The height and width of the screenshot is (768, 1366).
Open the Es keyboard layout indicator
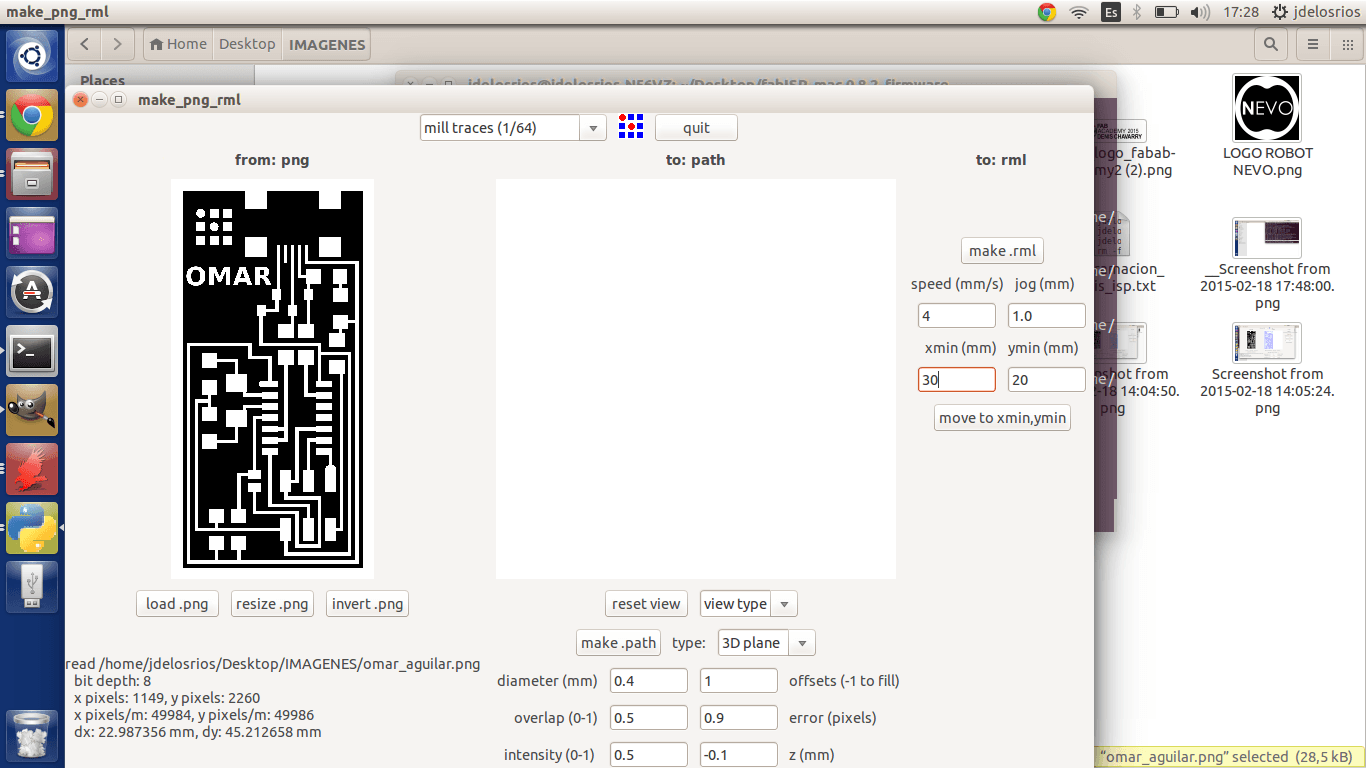(x=1111, y=12)
